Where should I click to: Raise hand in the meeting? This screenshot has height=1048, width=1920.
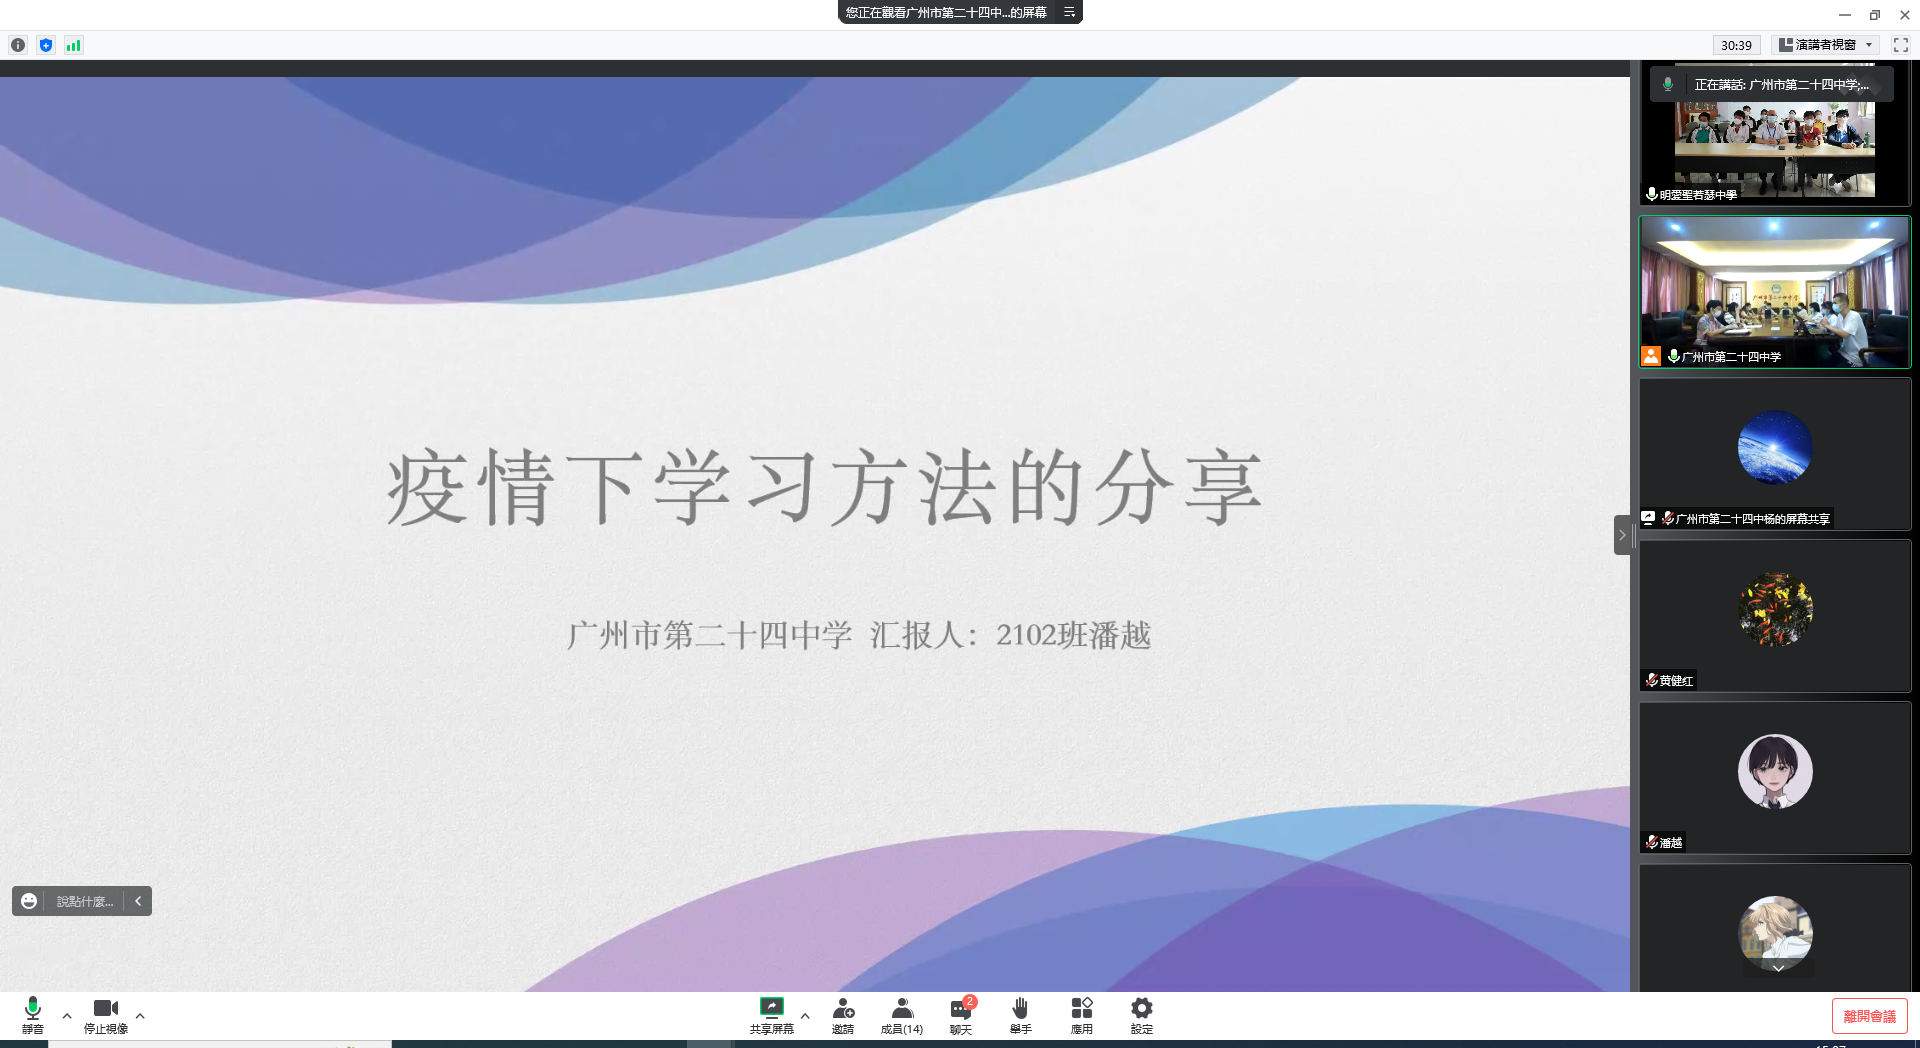click(1021, 1015)
